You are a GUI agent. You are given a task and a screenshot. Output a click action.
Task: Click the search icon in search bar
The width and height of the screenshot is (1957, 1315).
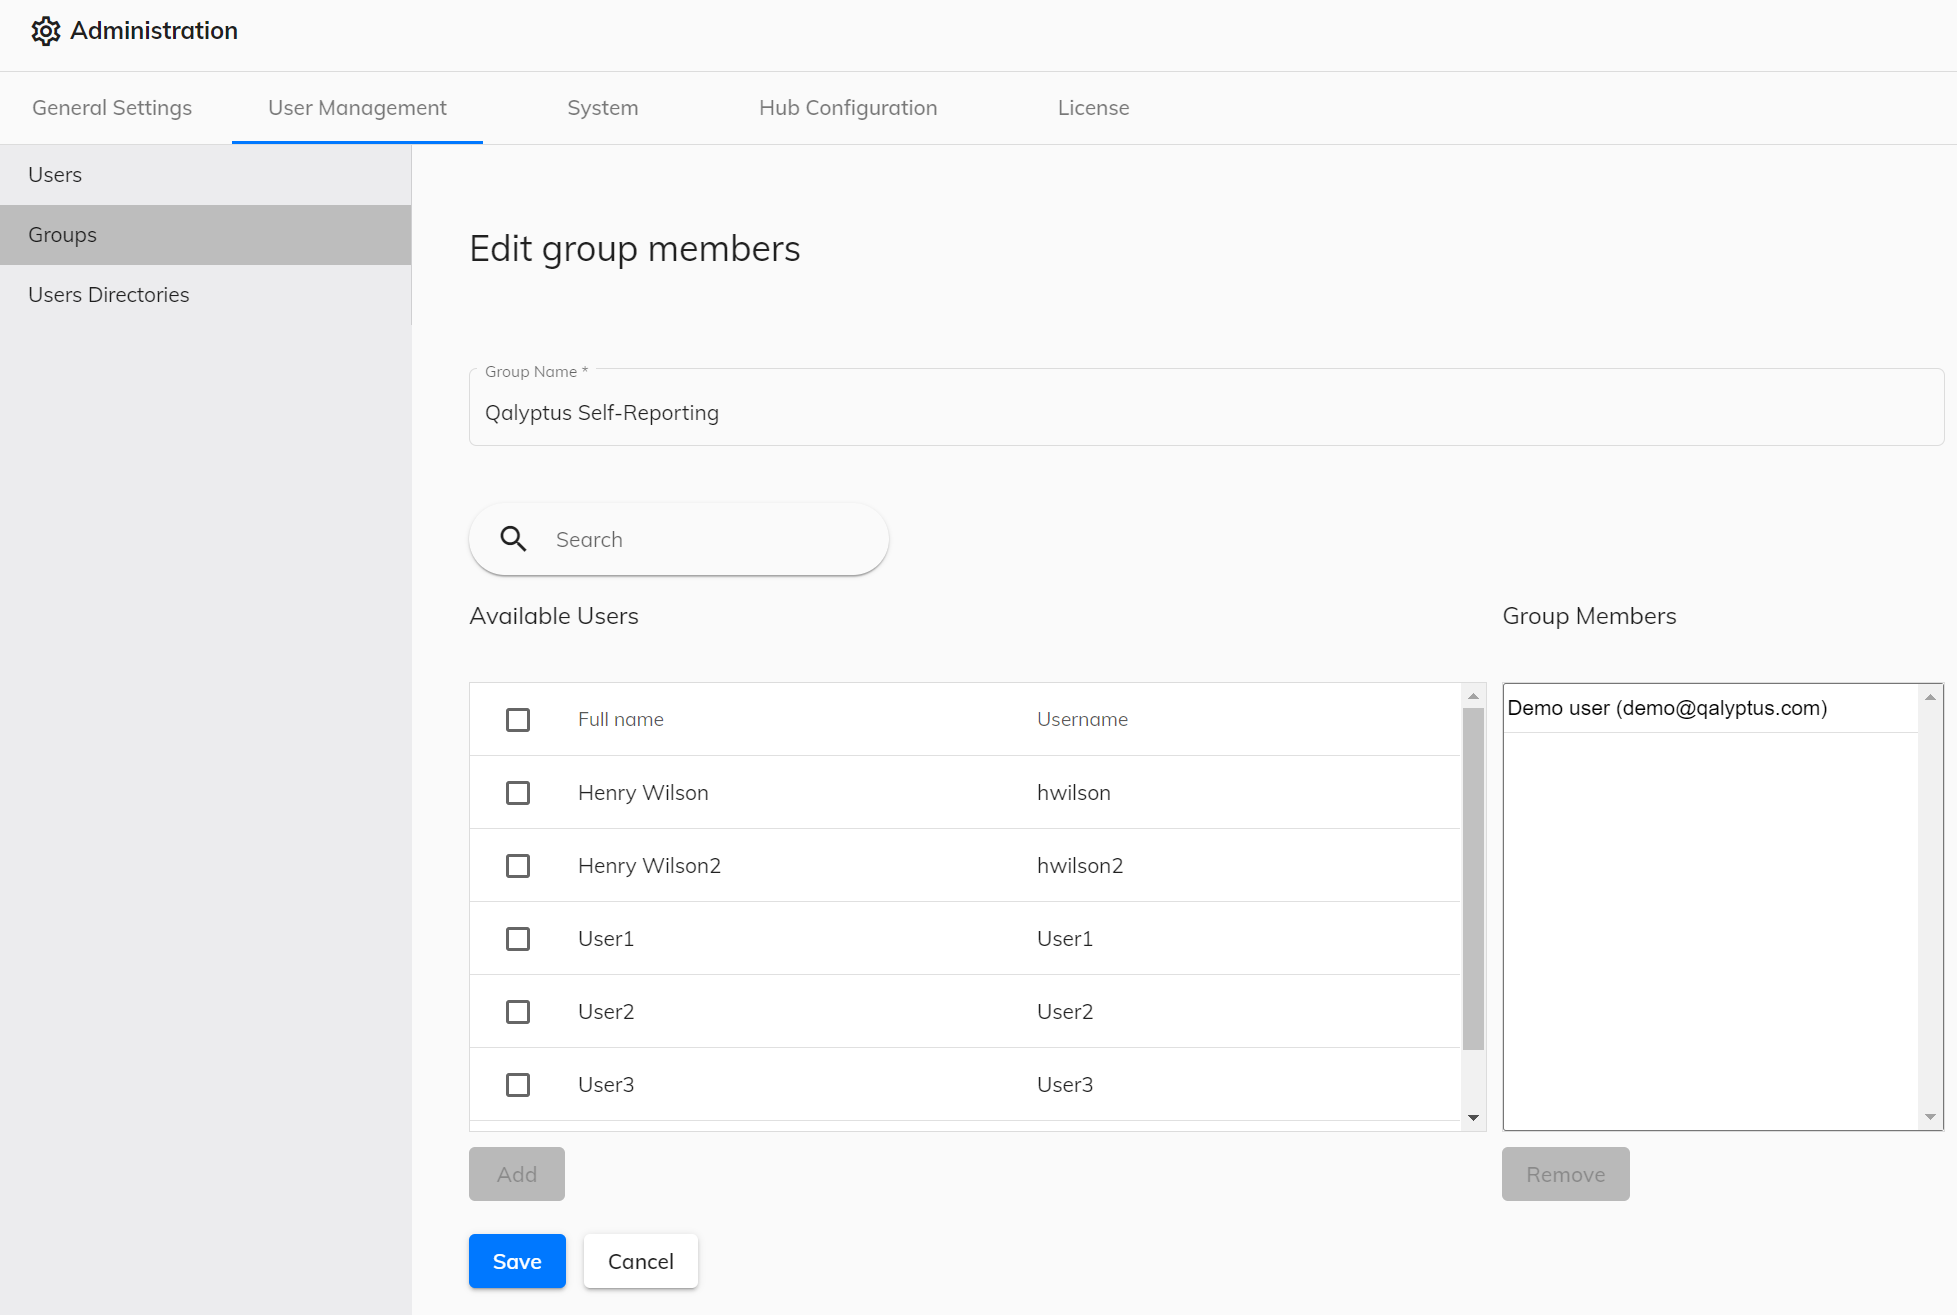513,537
